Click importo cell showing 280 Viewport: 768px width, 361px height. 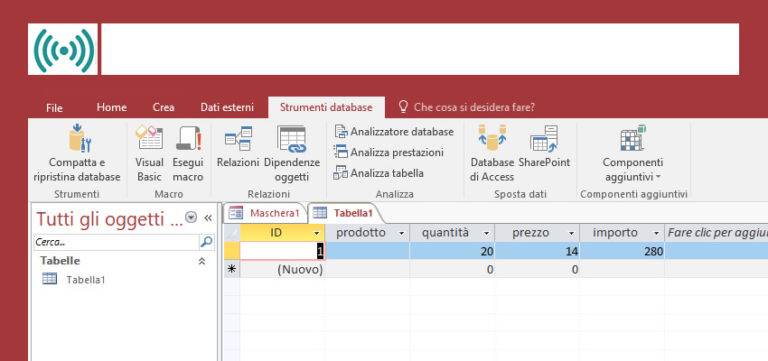click(x=622, y=251)
